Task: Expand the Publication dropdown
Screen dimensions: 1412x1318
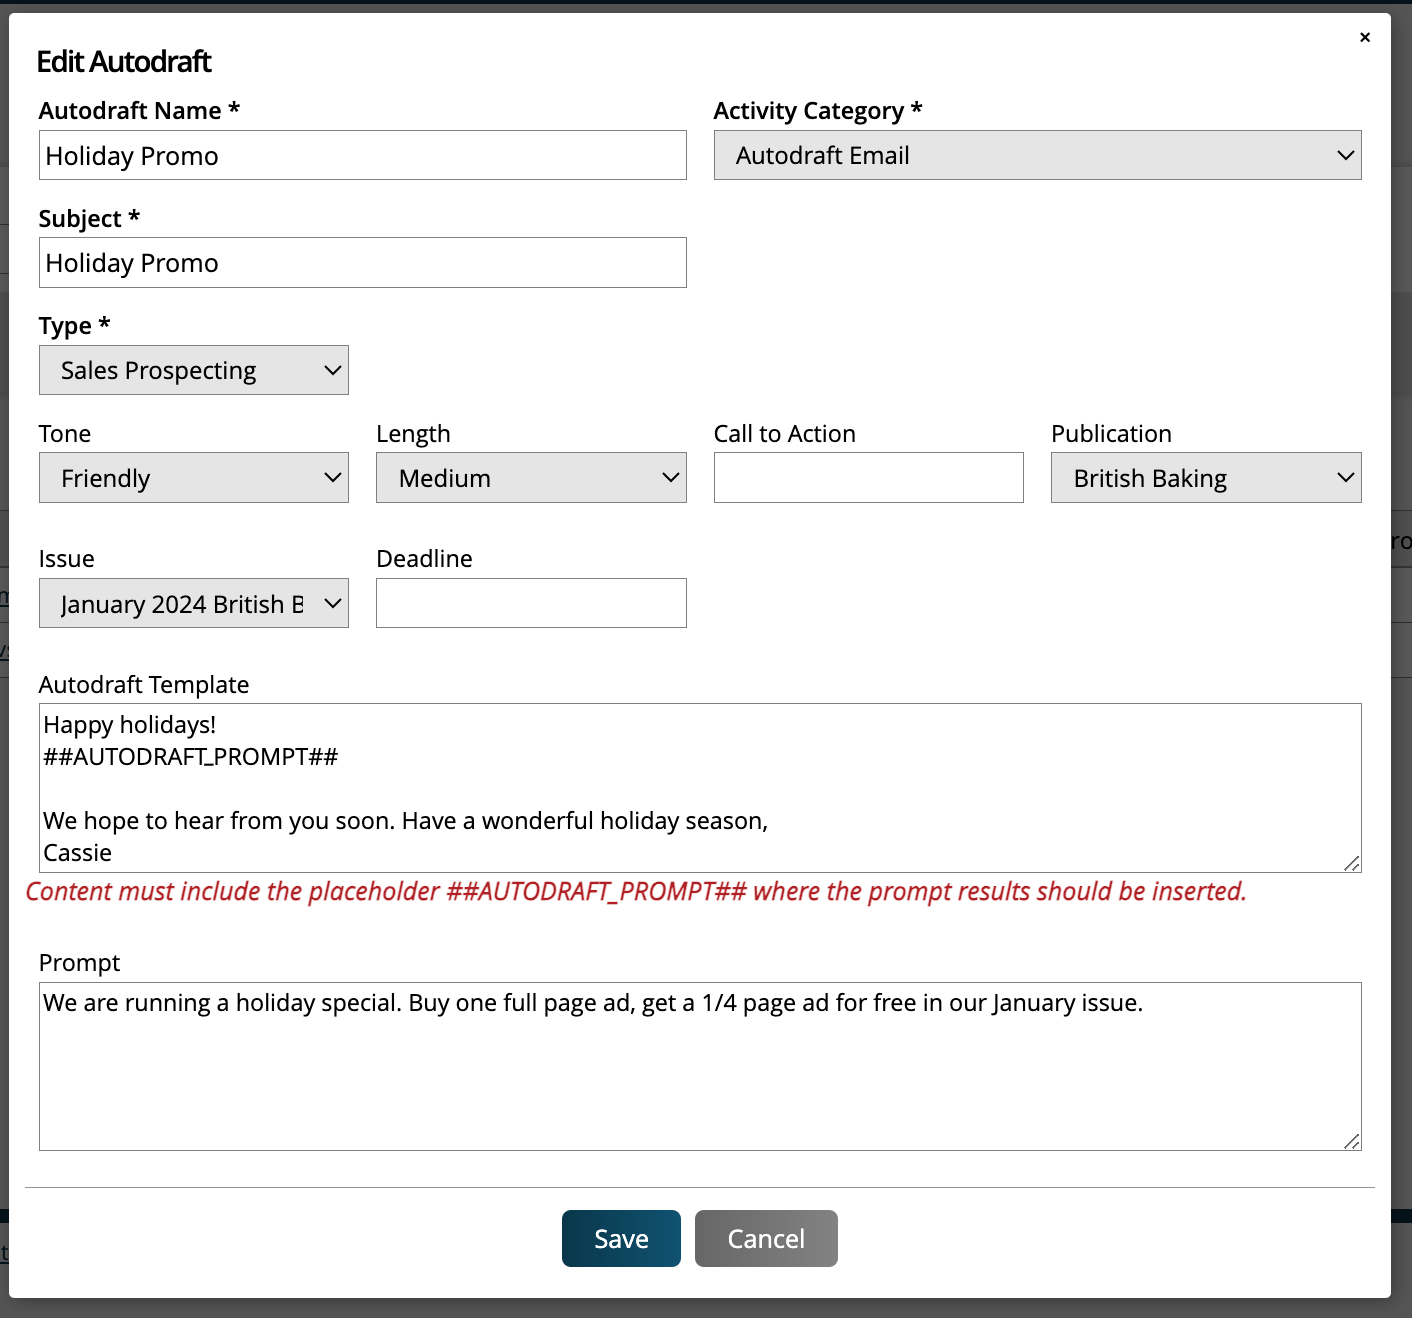Action: (x=1205, y=478)
